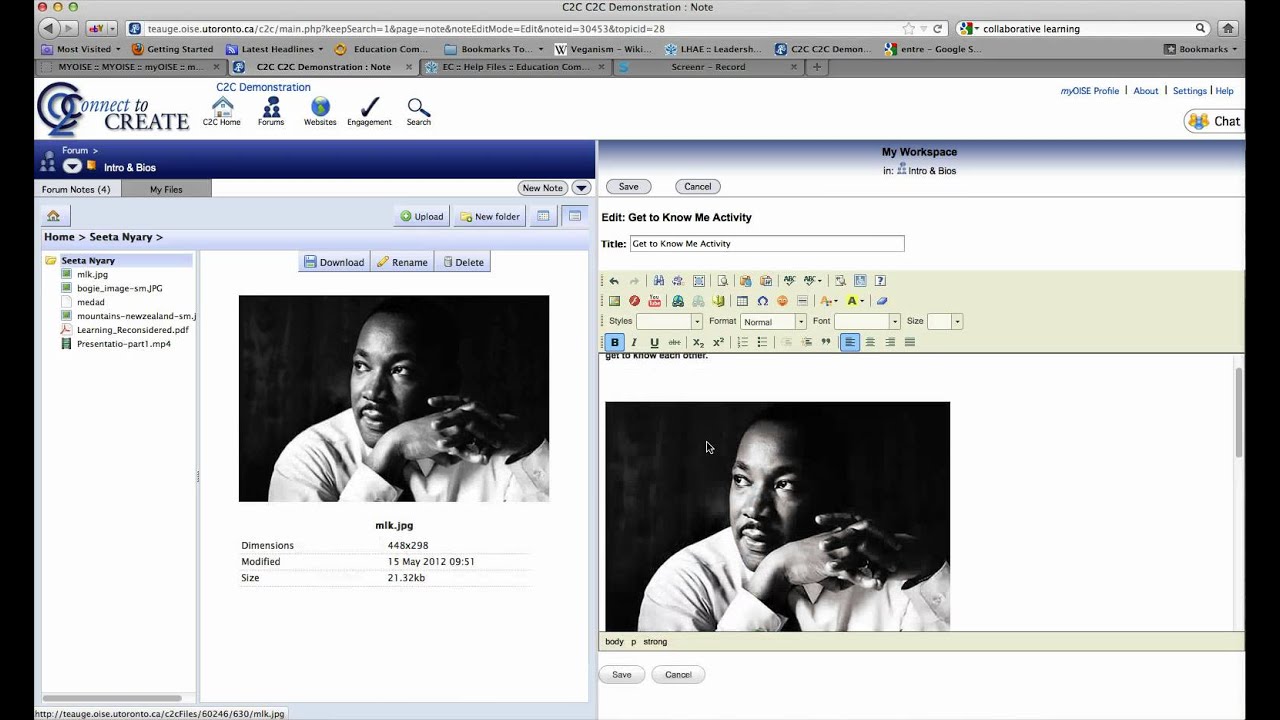This screenshot has height=720, width=1280.
Task: Click the Replace icon in the editor toolbar
Action: pos(678,281)
